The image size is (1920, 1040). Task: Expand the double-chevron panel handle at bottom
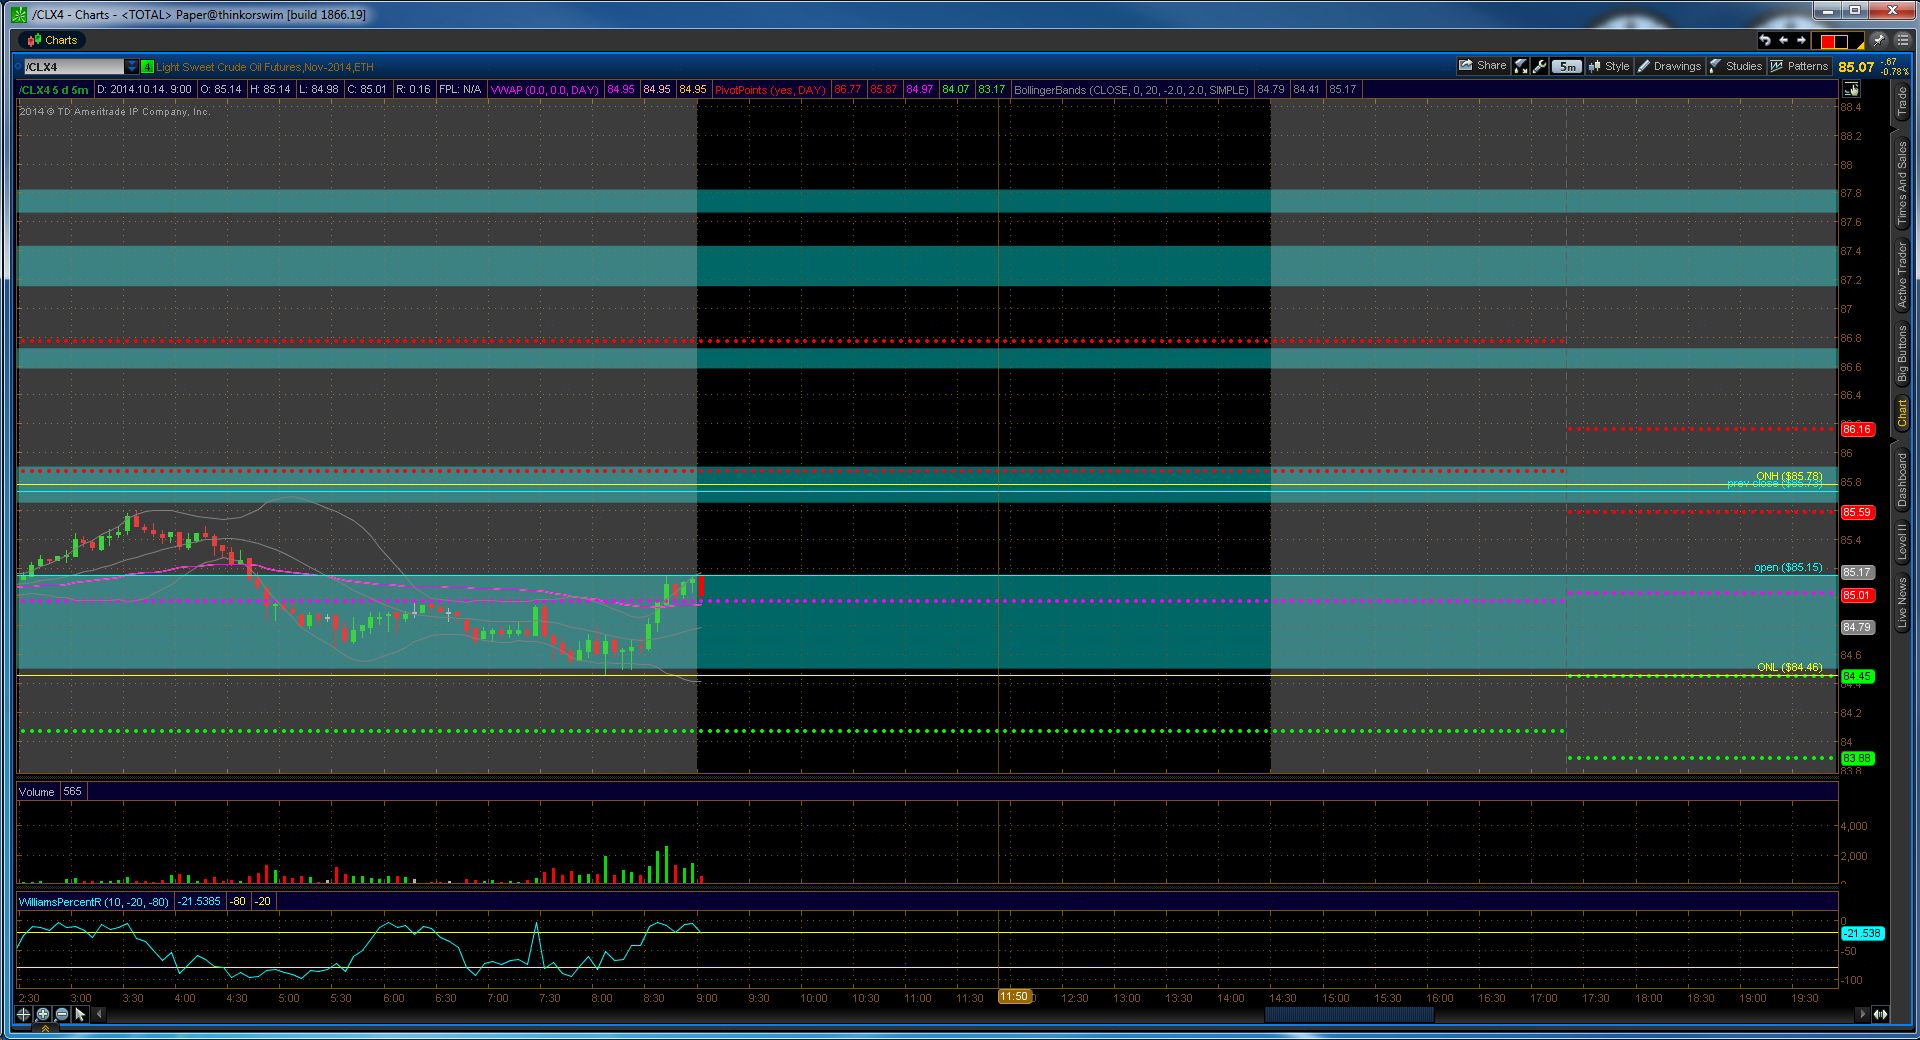click(x=43, y=1028)
